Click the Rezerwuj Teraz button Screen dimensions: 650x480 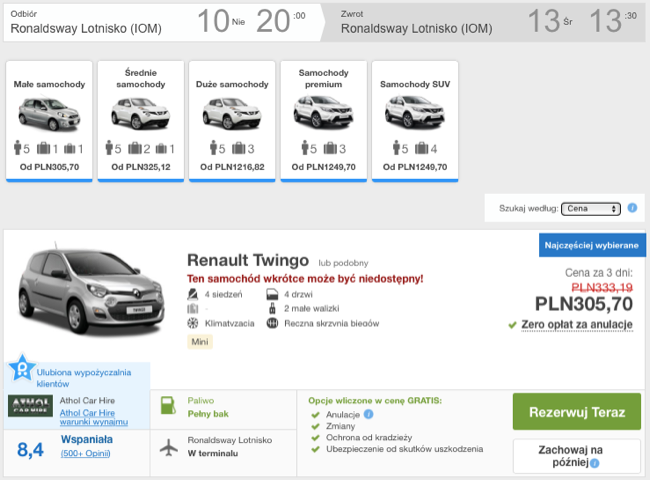pos(577,412)
